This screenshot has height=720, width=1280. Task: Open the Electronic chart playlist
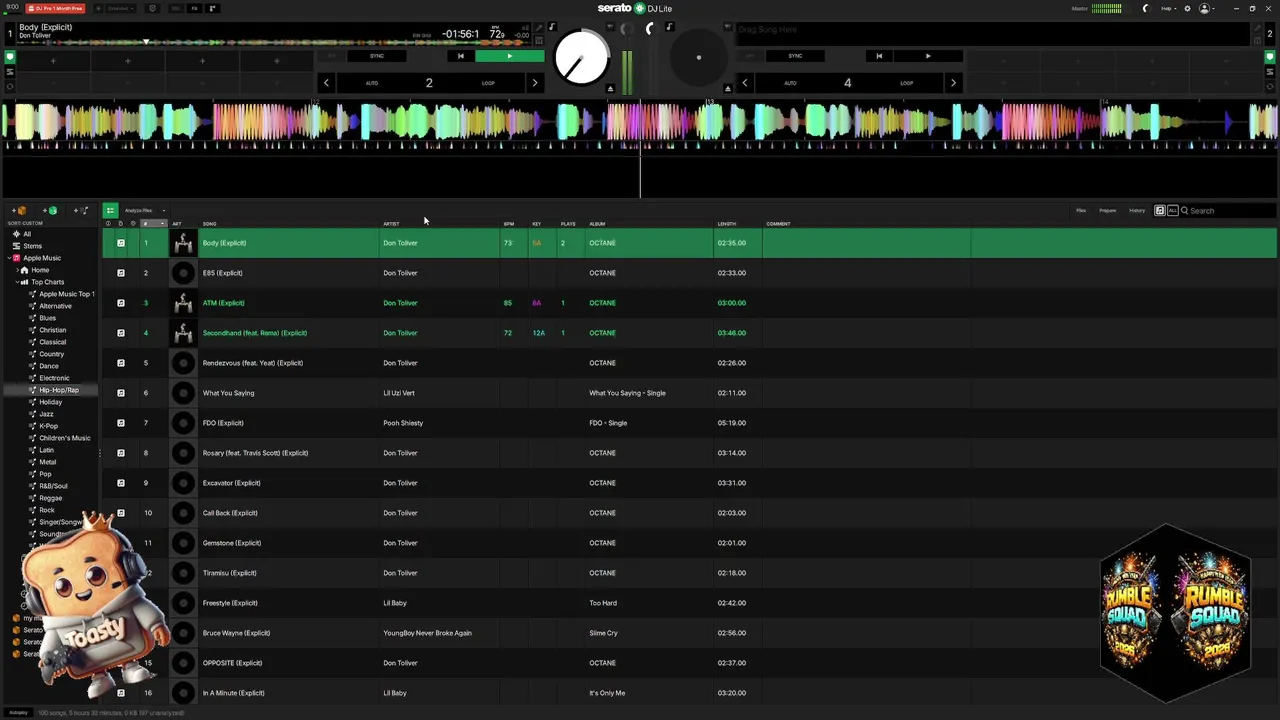[54, 378]
